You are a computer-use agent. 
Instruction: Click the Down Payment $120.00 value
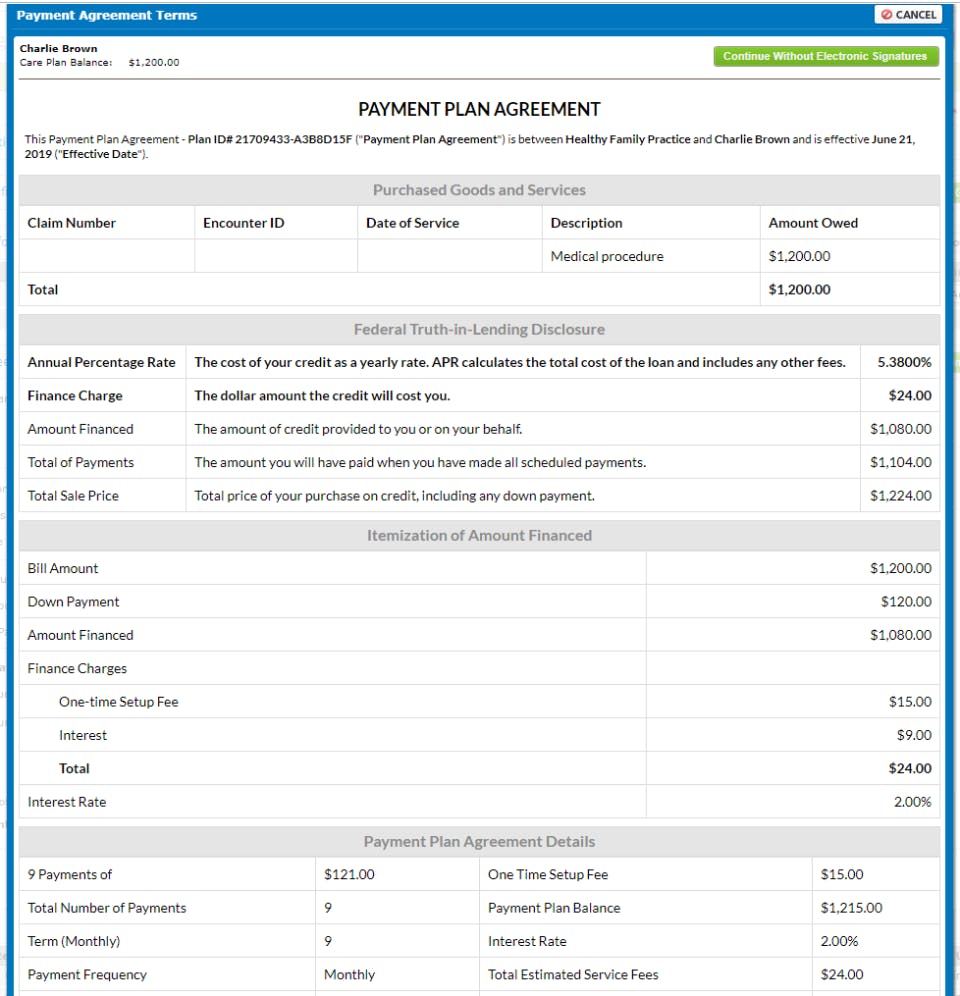point(906,602)
